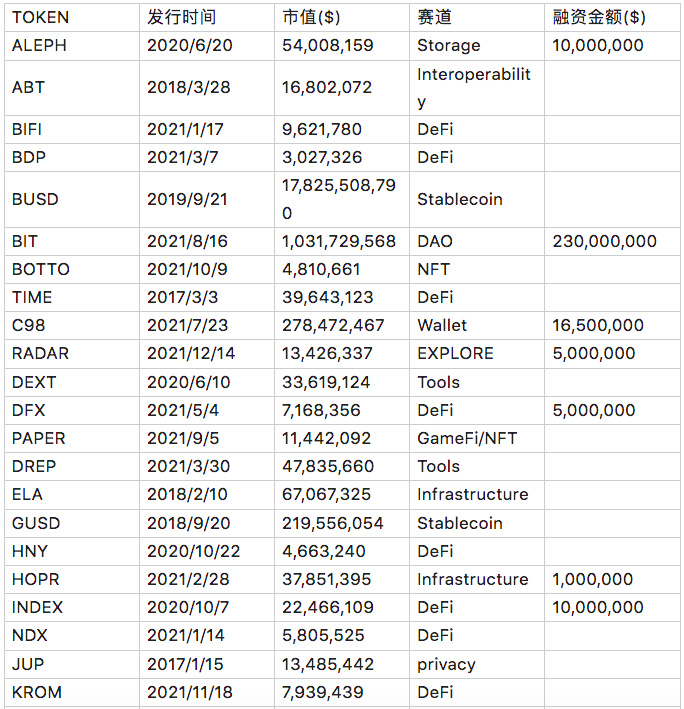Click the C98 Wallet category cell
The image size is (684, 709).
click(477, 326)
